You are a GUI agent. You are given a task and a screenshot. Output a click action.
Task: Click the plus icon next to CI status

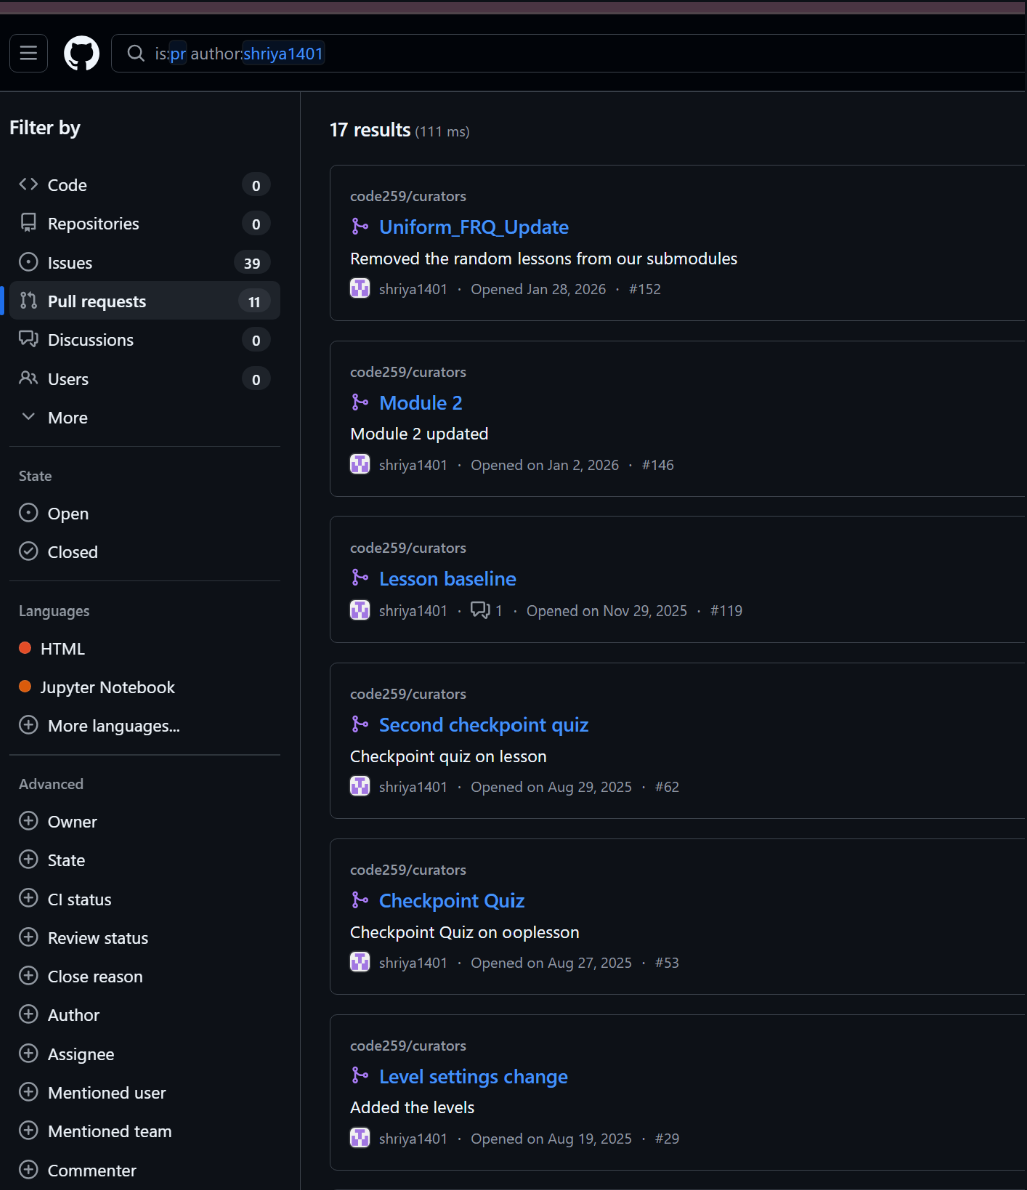28,899
